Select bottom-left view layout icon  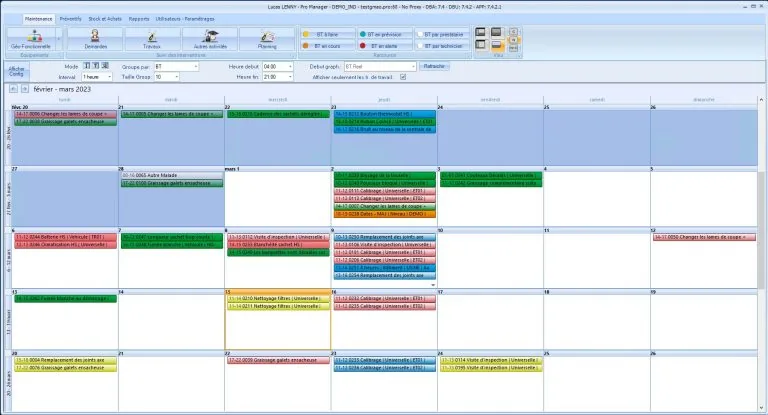pos(480,45)
